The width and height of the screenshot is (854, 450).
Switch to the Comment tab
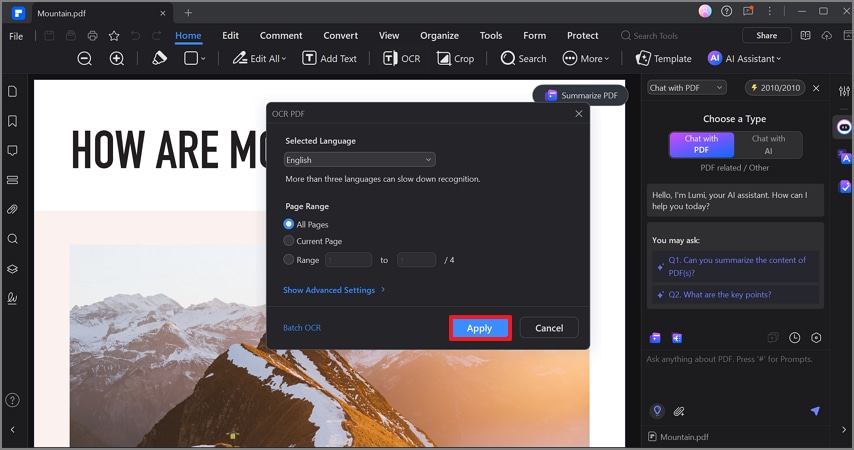click(281, 35)
